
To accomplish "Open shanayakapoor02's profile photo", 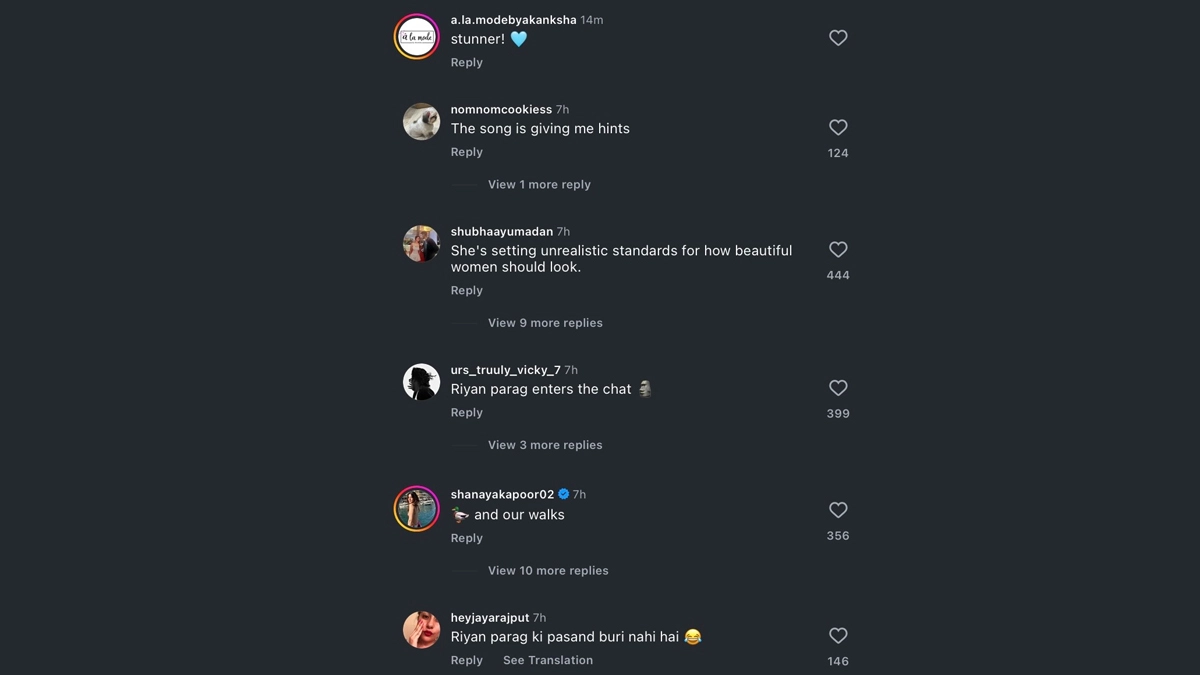I will [x=417, y=509].
